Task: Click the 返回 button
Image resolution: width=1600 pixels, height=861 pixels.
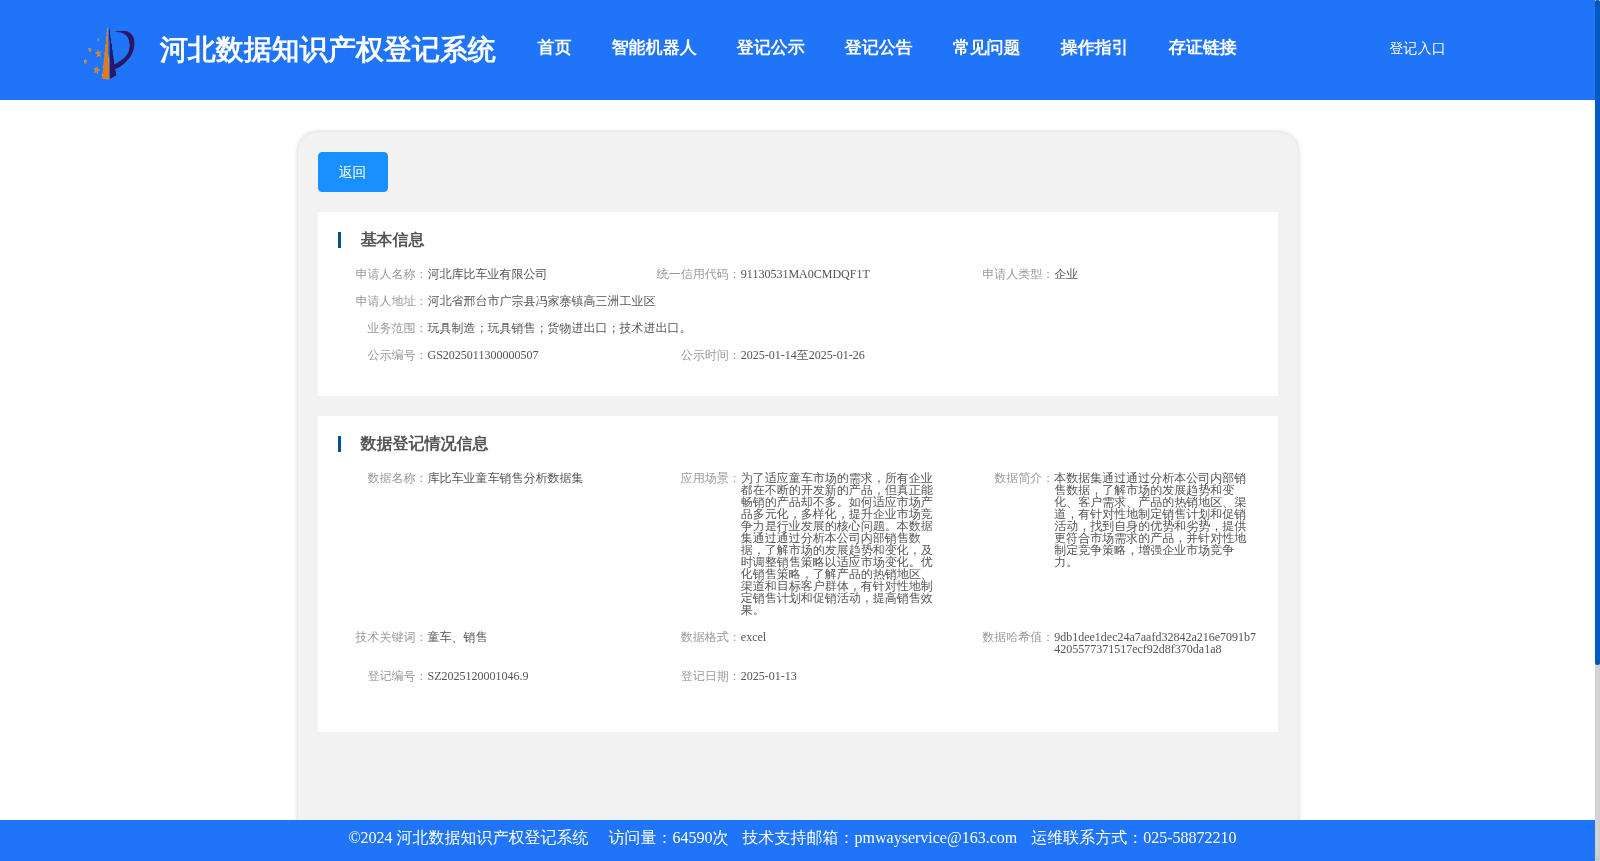Action: 353,172
